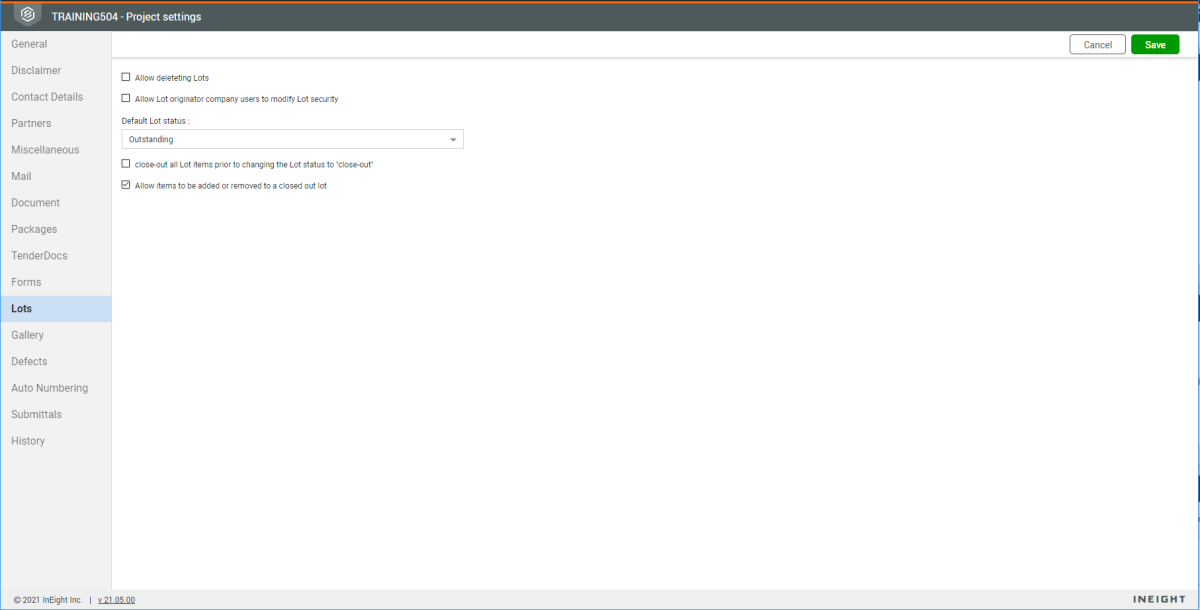Image resolution: width=1200 pixels, height=610 pixels.
Task: Open the v 21.05.00 version link
Action: pyautogui.click(x=116, y=600)
